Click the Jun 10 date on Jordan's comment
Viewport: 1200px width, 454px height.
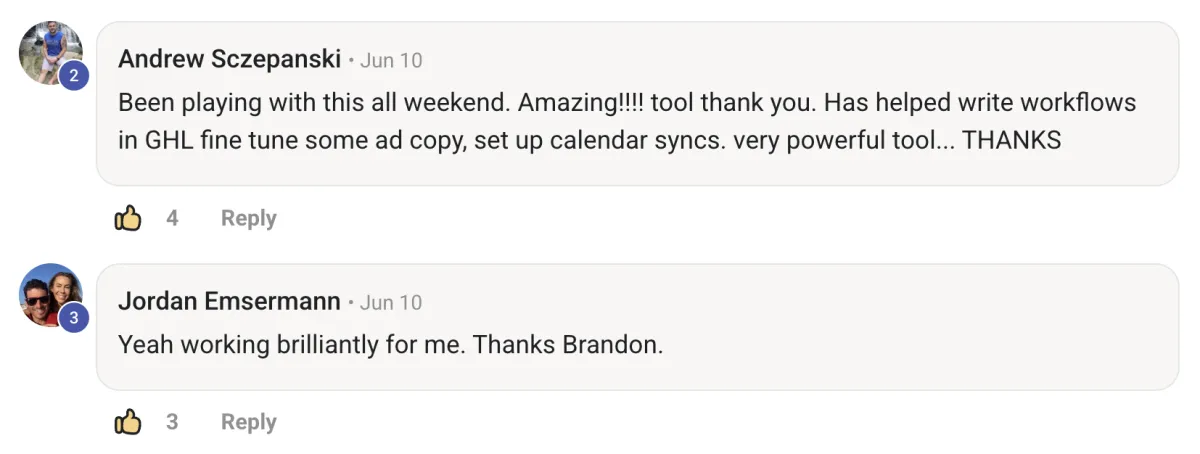(x=391, y=302)
